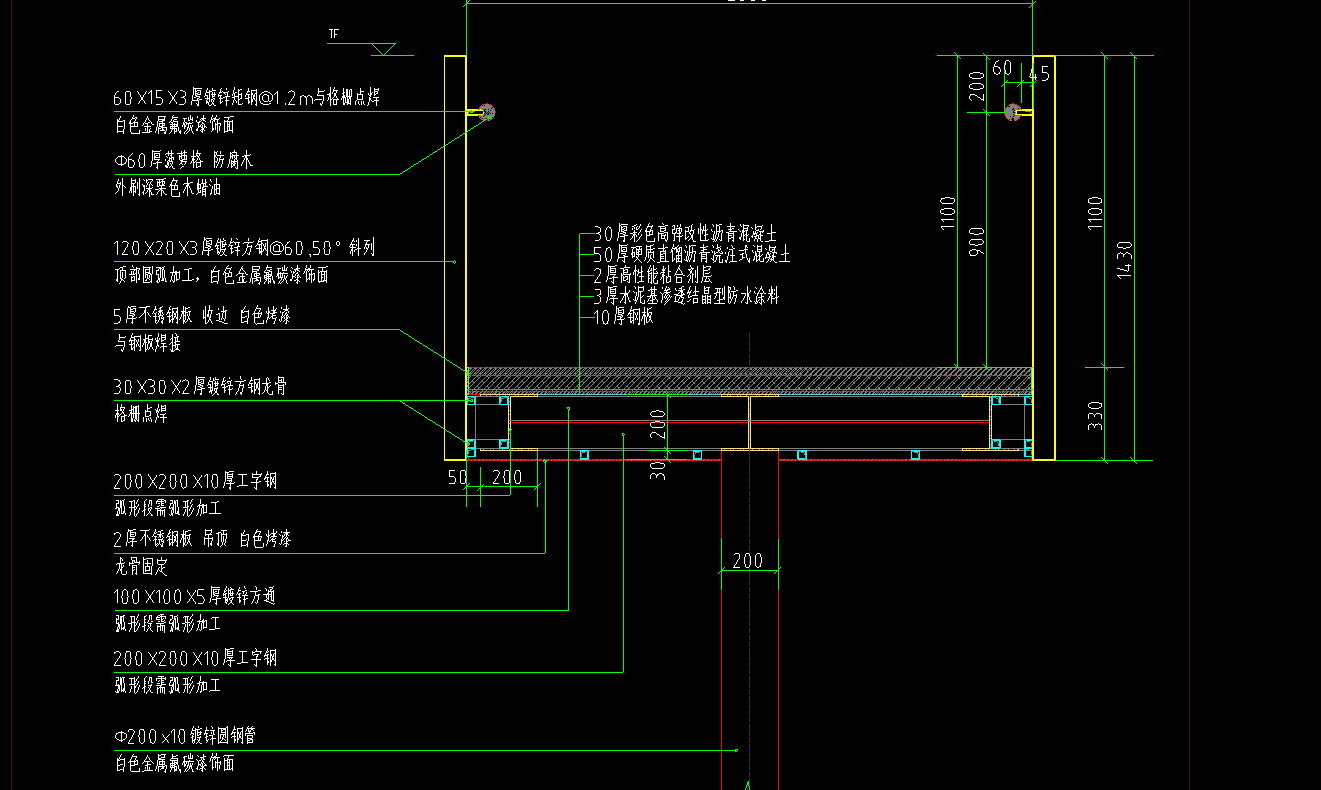The width and height of the screenshot is (1321, 790).
Task: Click '弧形段需弧形加工' under the 100X100X5 label
Action: tap(168, 624)
